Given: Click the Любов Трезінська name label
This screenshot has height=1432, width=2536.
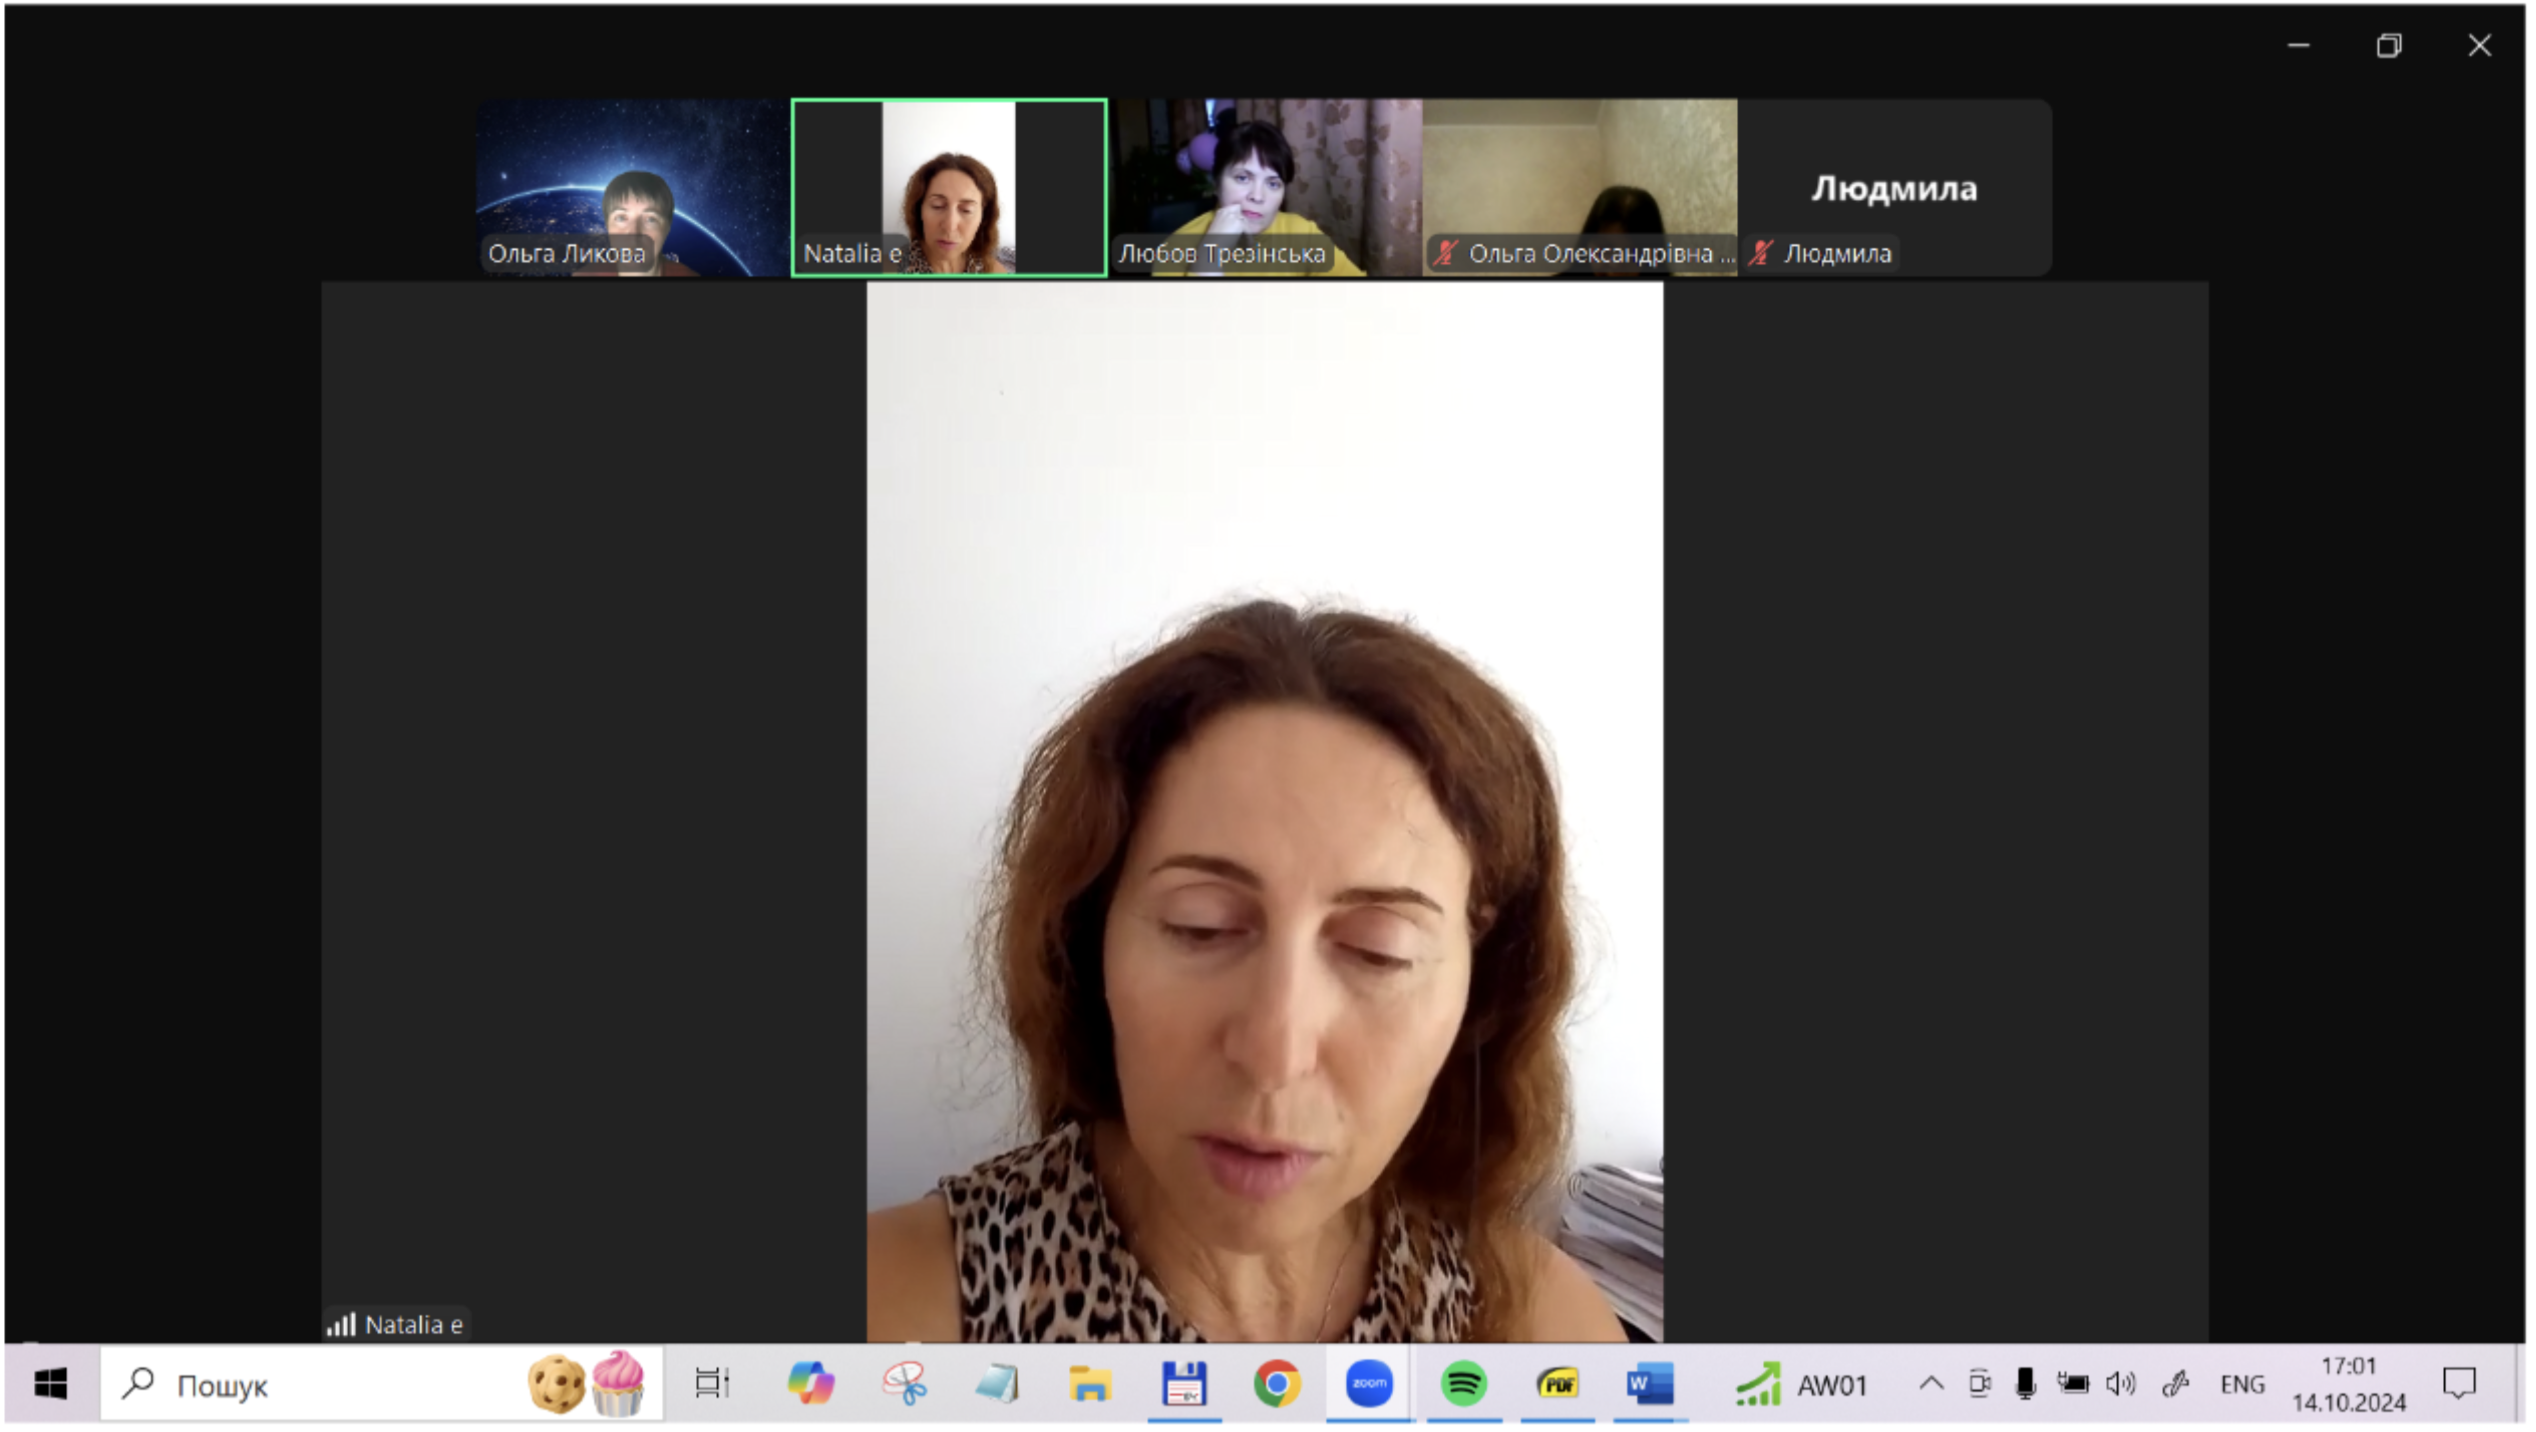Looking at the screenshot, I should (x=1221, y=253).
